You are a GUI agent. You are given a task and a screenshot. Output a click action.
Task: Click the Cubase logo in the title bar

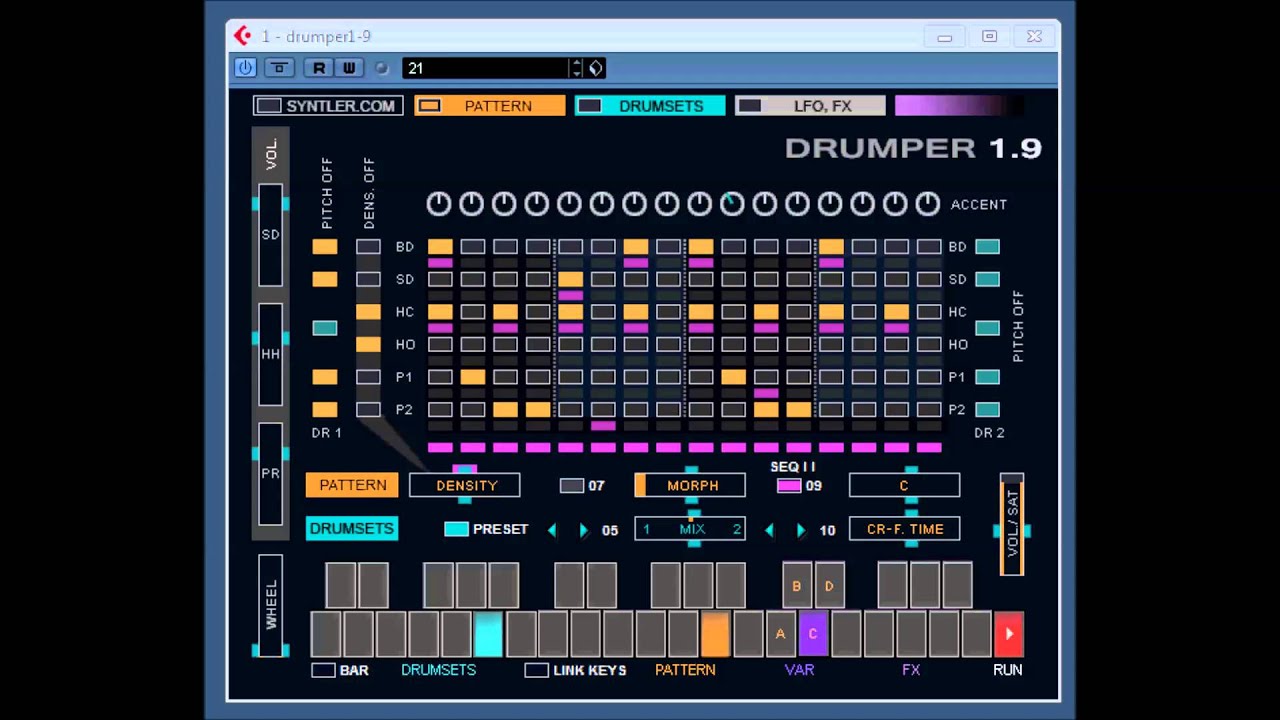243,36
